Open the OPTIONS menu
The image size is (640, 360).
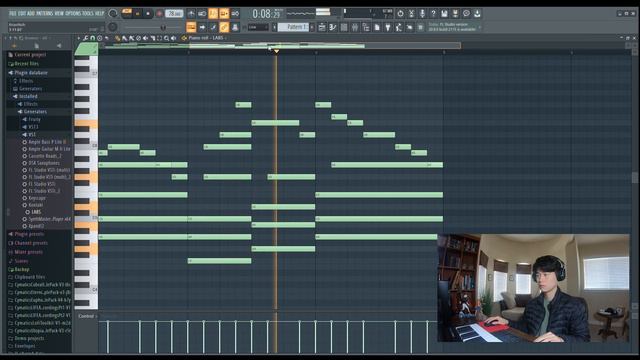73,13
